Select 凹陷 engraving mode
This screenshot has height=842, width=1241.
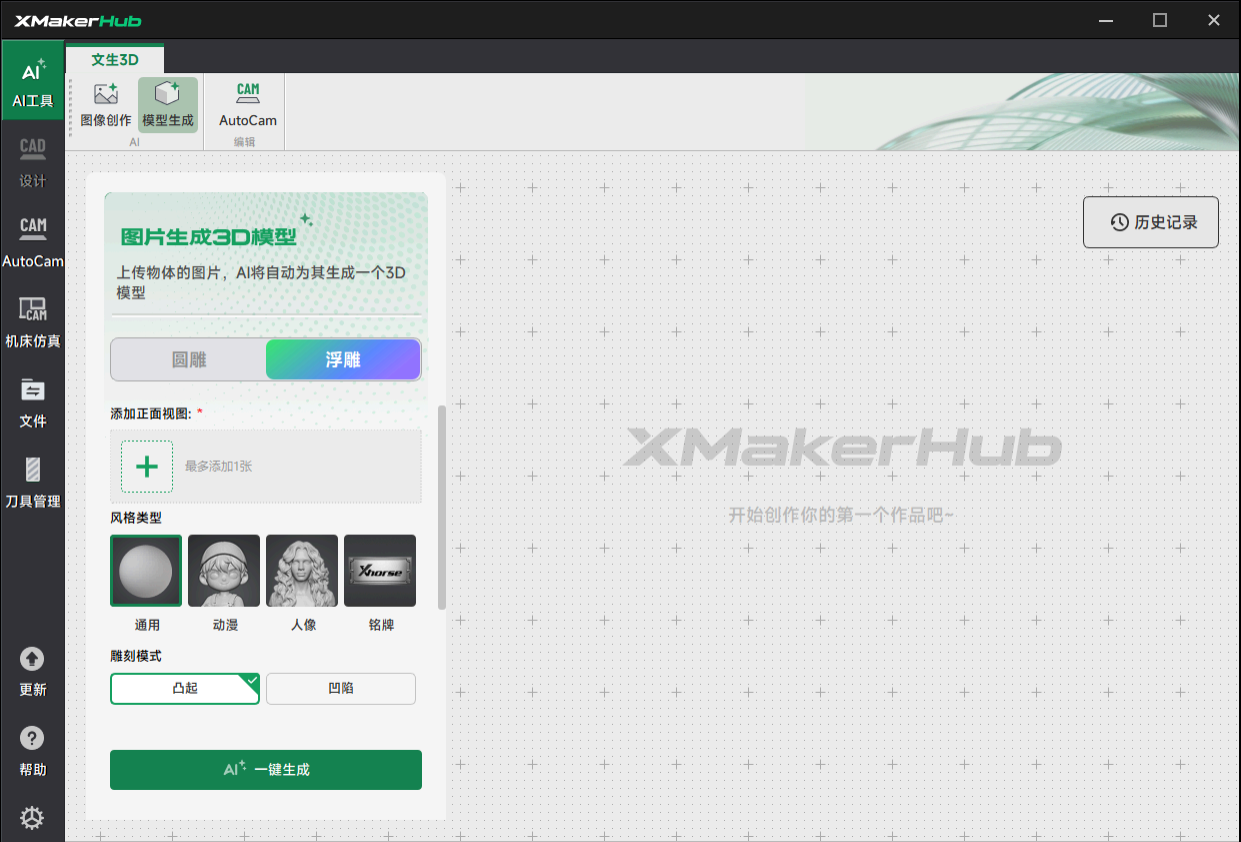pyautogui.click(x=341, y=688)
